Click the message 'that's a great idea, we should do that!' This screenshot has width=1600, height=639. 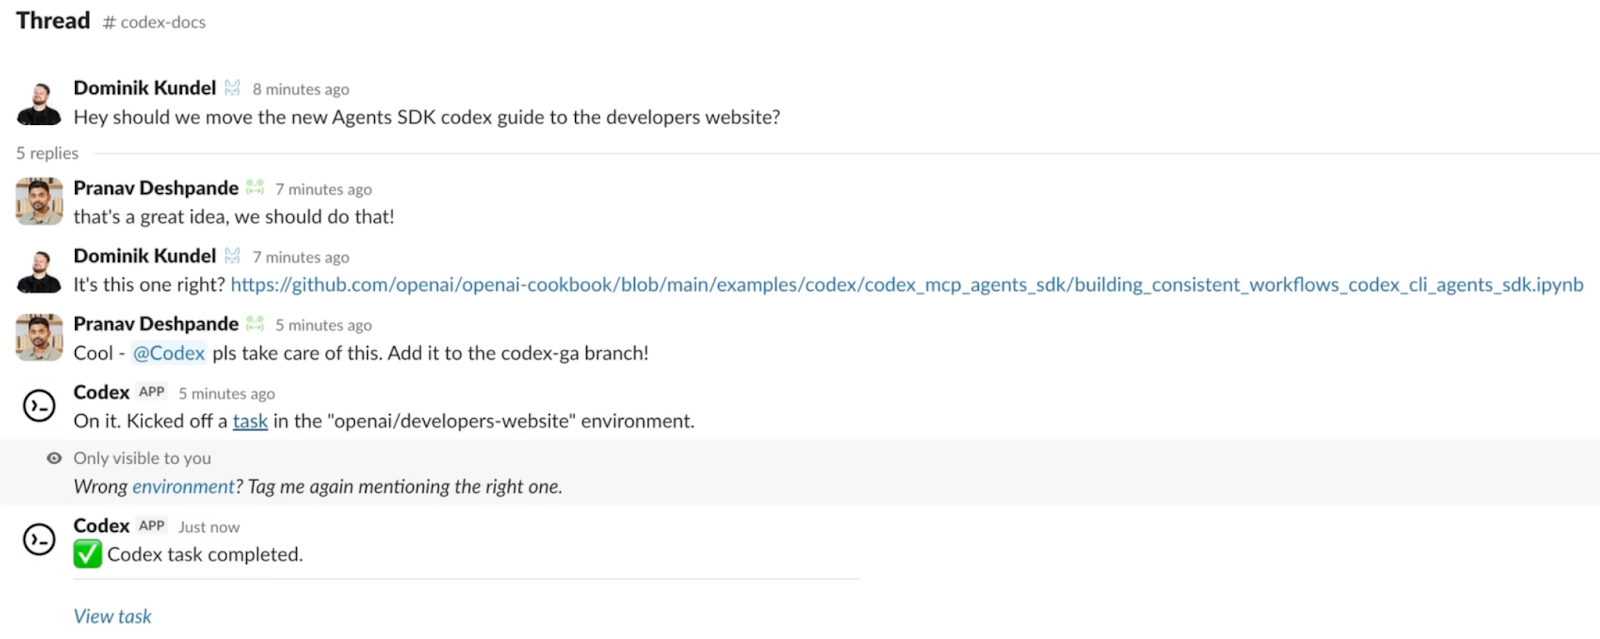(x=234, y=217)
